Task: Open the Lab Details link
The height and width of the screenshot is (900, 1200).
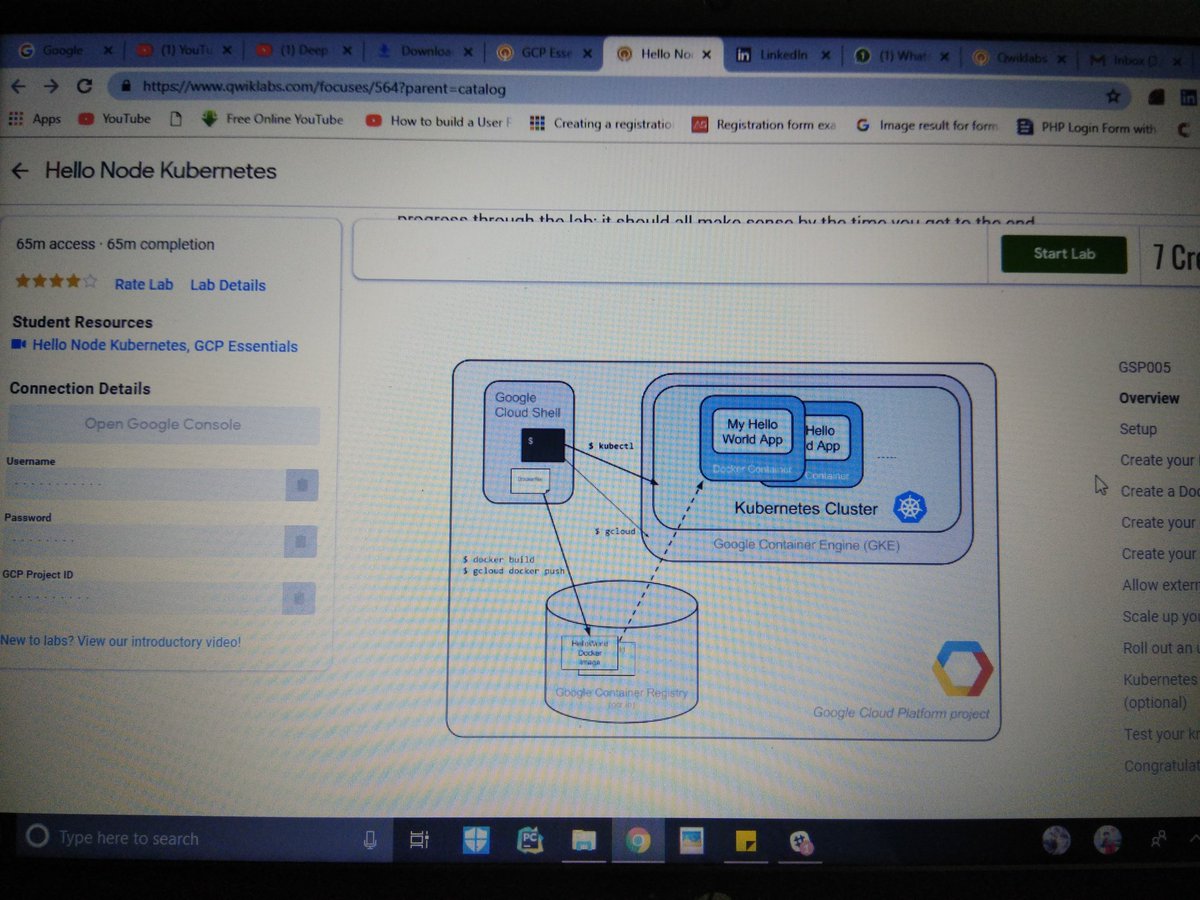Action: pyautogui.click(x=228, y=285)
